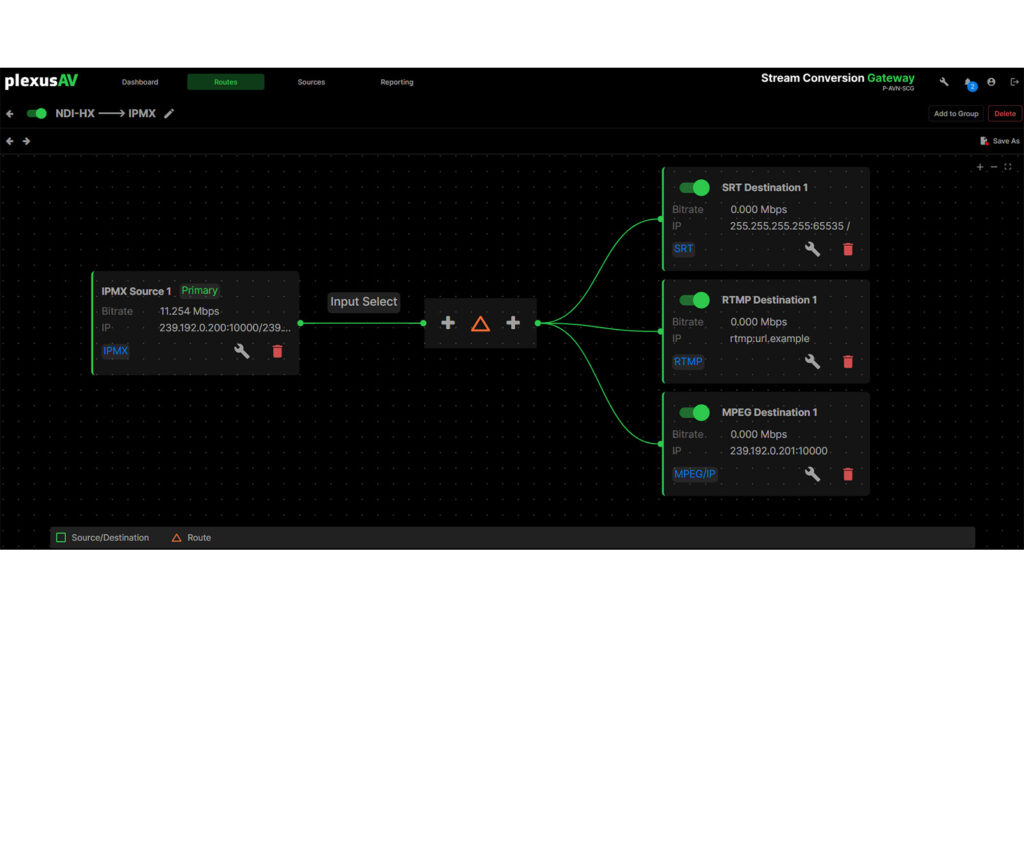Click the log out icon in header

coord(1014,82)
